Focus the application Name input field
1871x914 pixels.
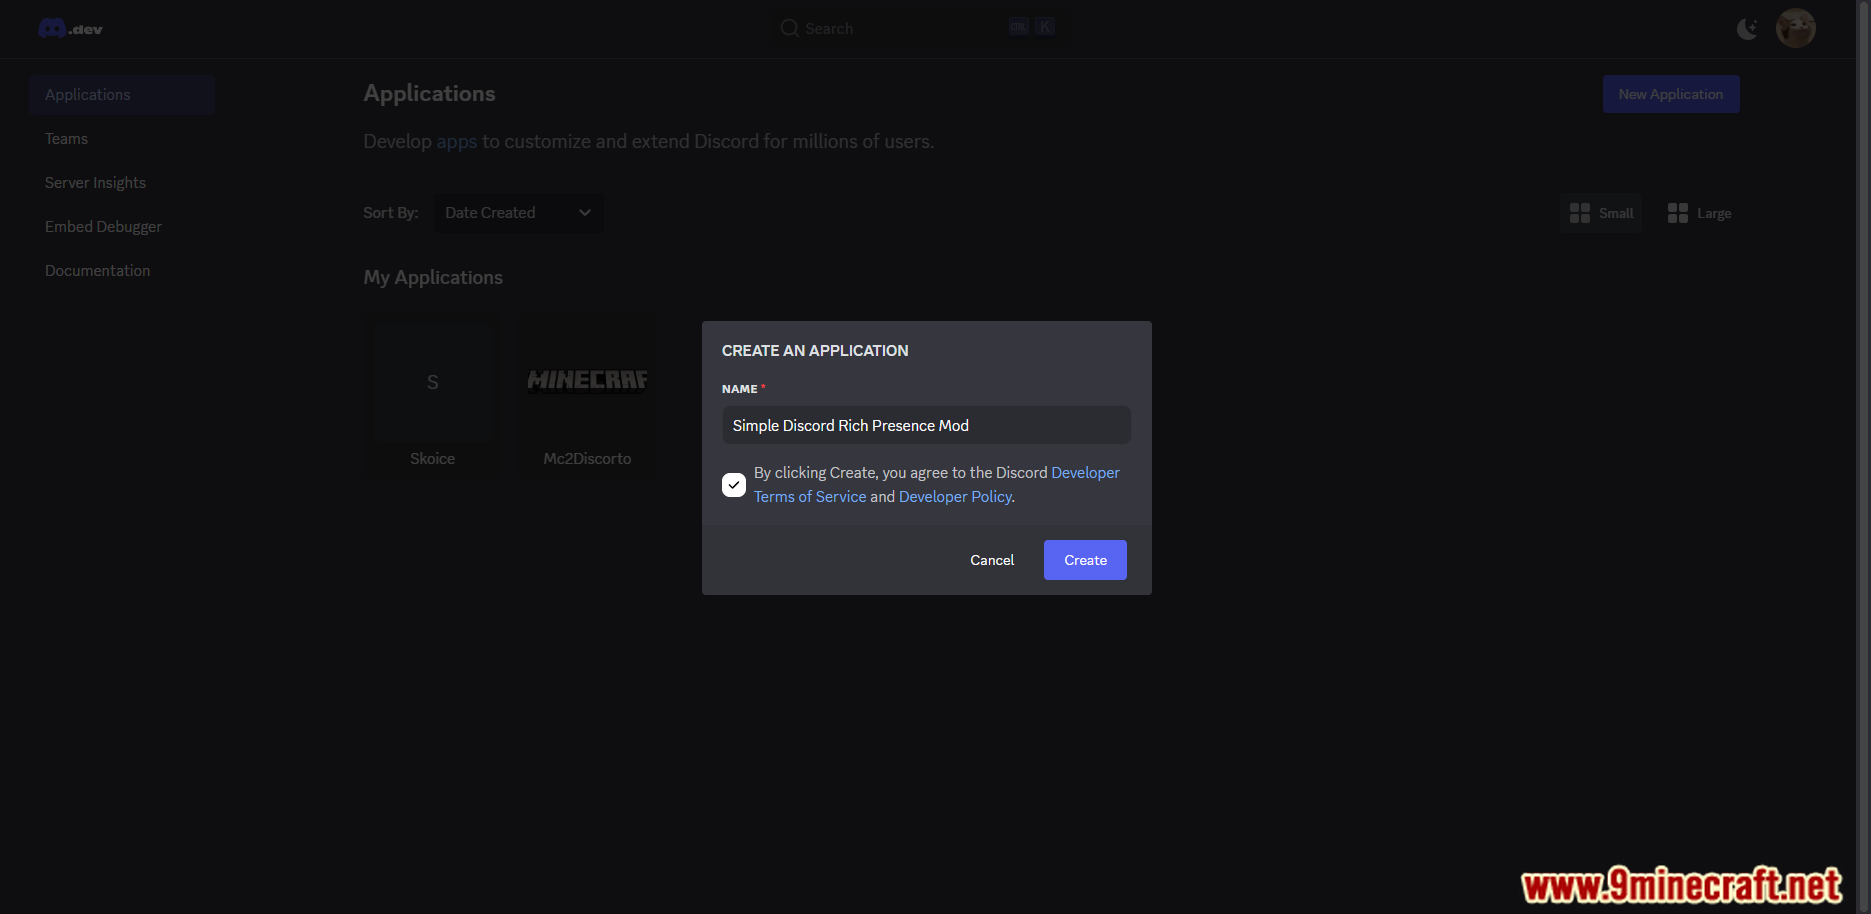pyautogui.click(x=926, y=425)
